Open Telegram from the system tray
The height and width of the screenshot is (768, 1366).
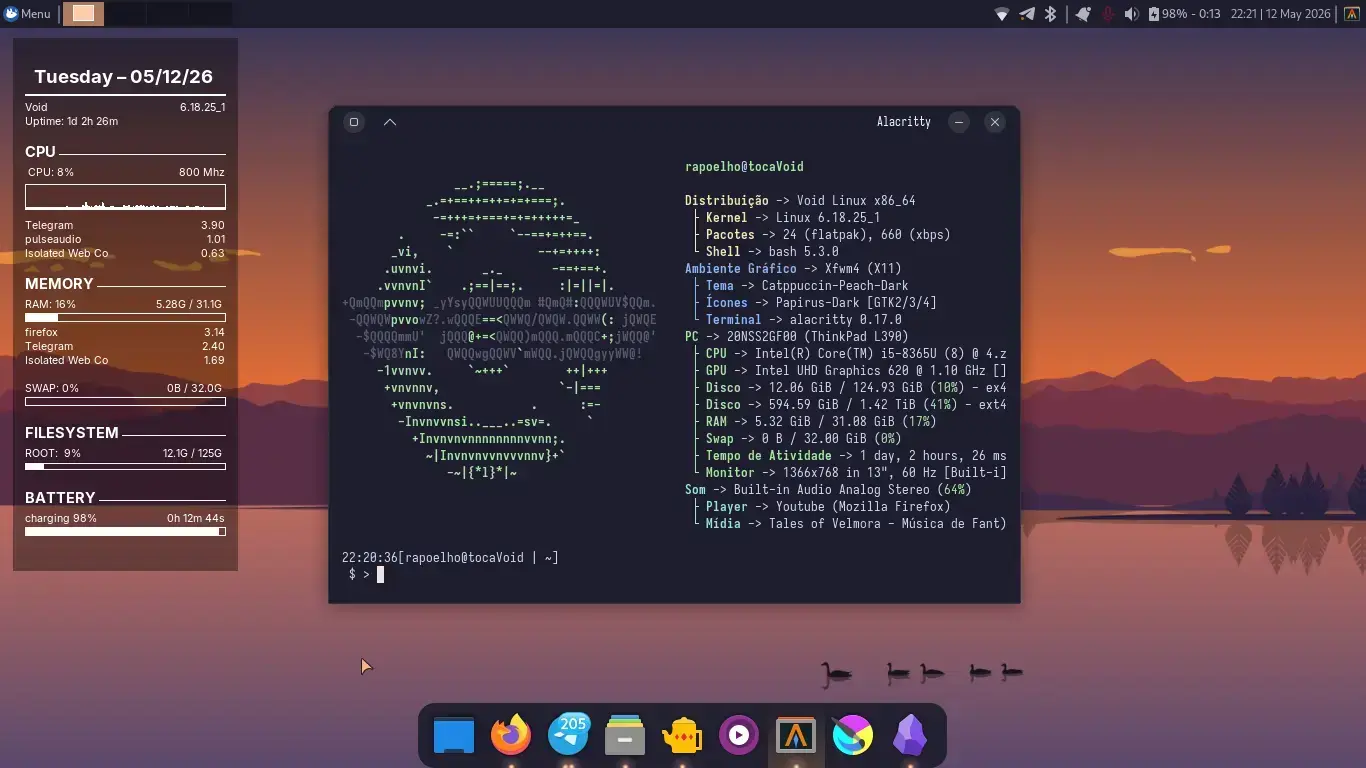1026,14
